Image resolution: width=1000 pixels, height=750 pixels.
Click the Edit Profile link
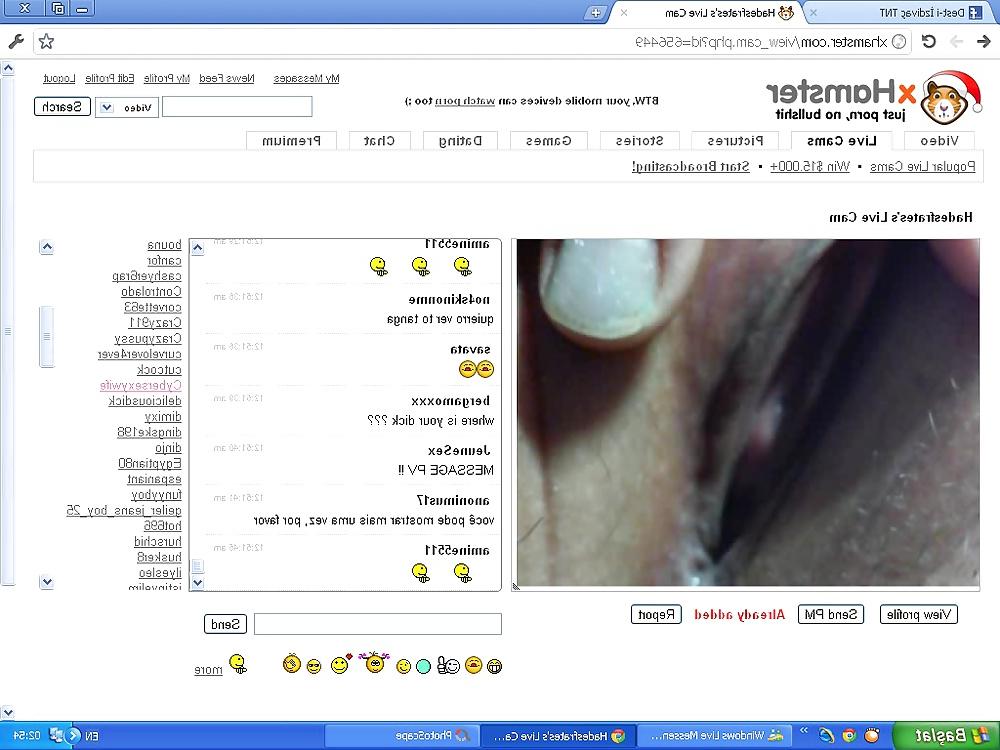[x=110, y=78]
